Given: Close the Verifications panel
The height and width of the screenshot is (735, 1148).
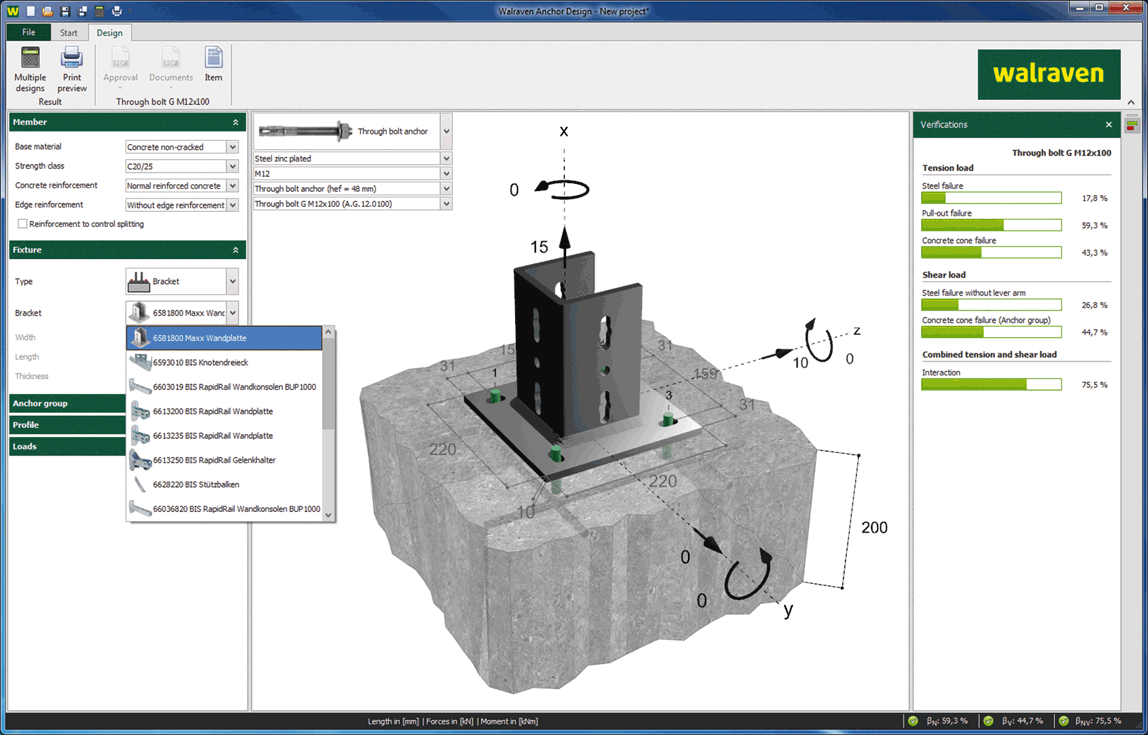Looking at the screenshot, I should point(1108,125).
